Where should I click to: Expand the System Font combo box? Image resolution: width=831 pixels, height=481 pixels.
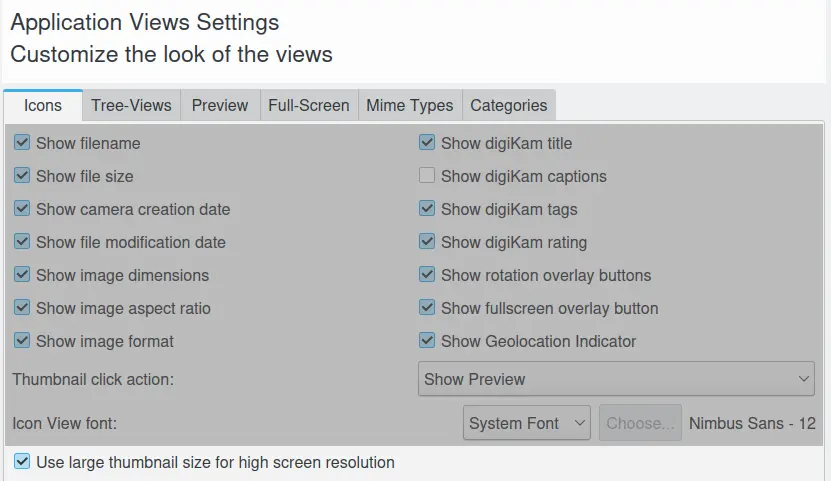click(x=528, y=423)
